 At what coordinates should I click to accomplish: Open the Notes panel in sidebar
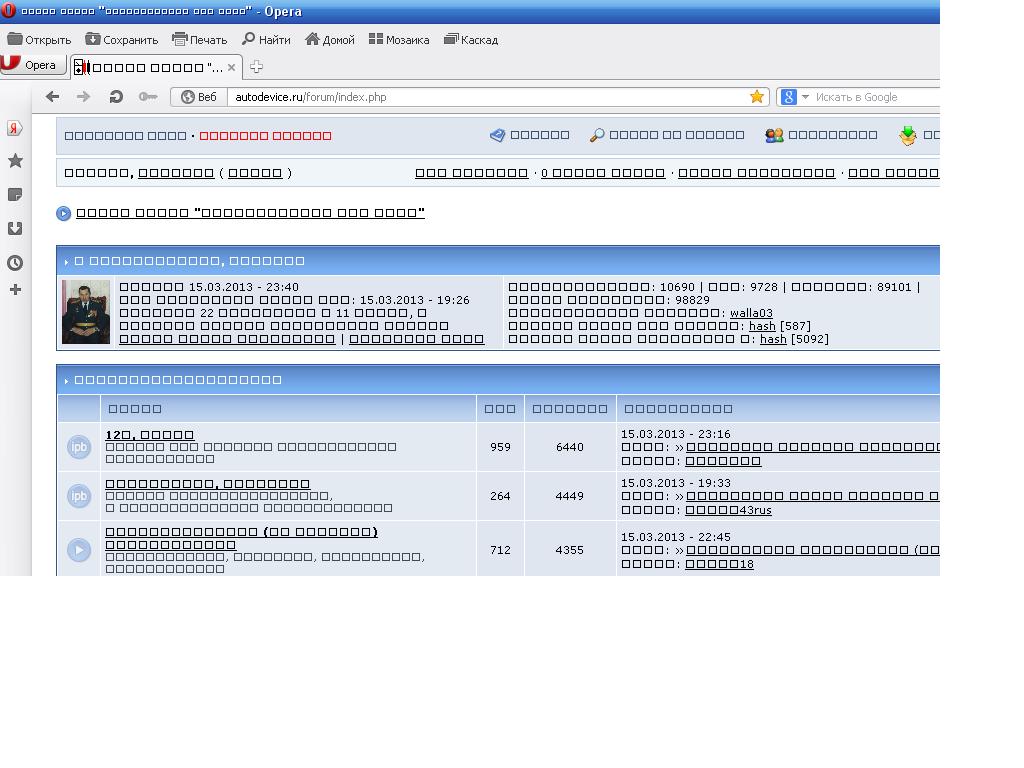15,195
